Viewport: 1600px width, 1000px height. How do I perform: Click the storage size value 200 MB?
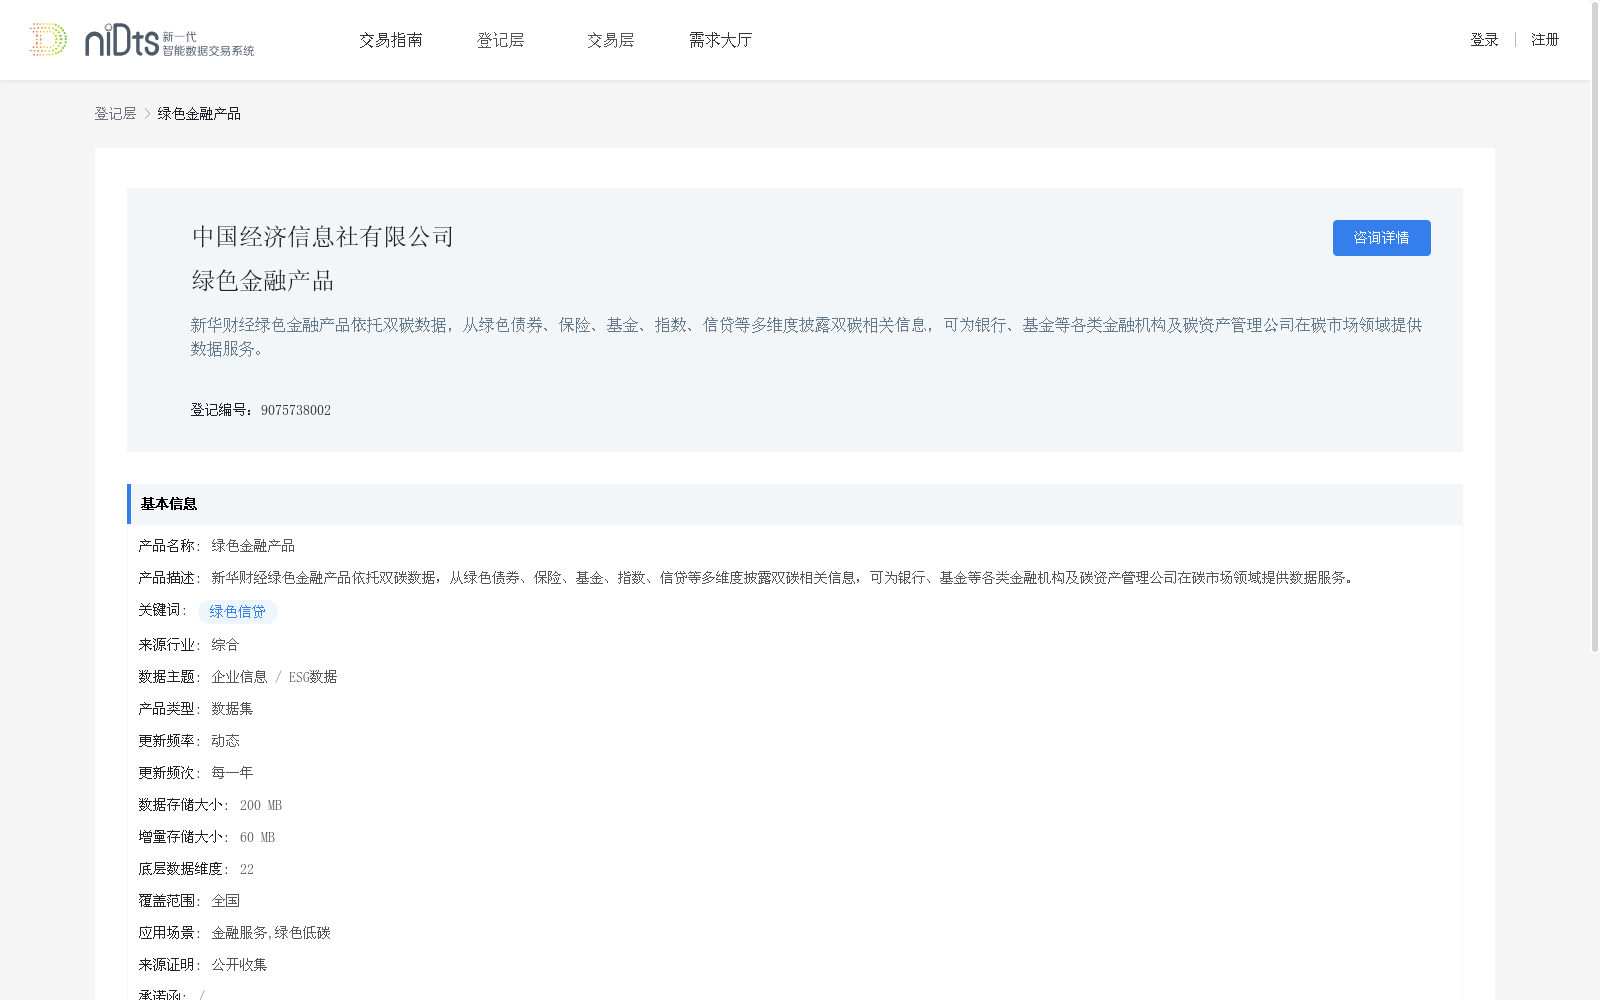[261, 805]
